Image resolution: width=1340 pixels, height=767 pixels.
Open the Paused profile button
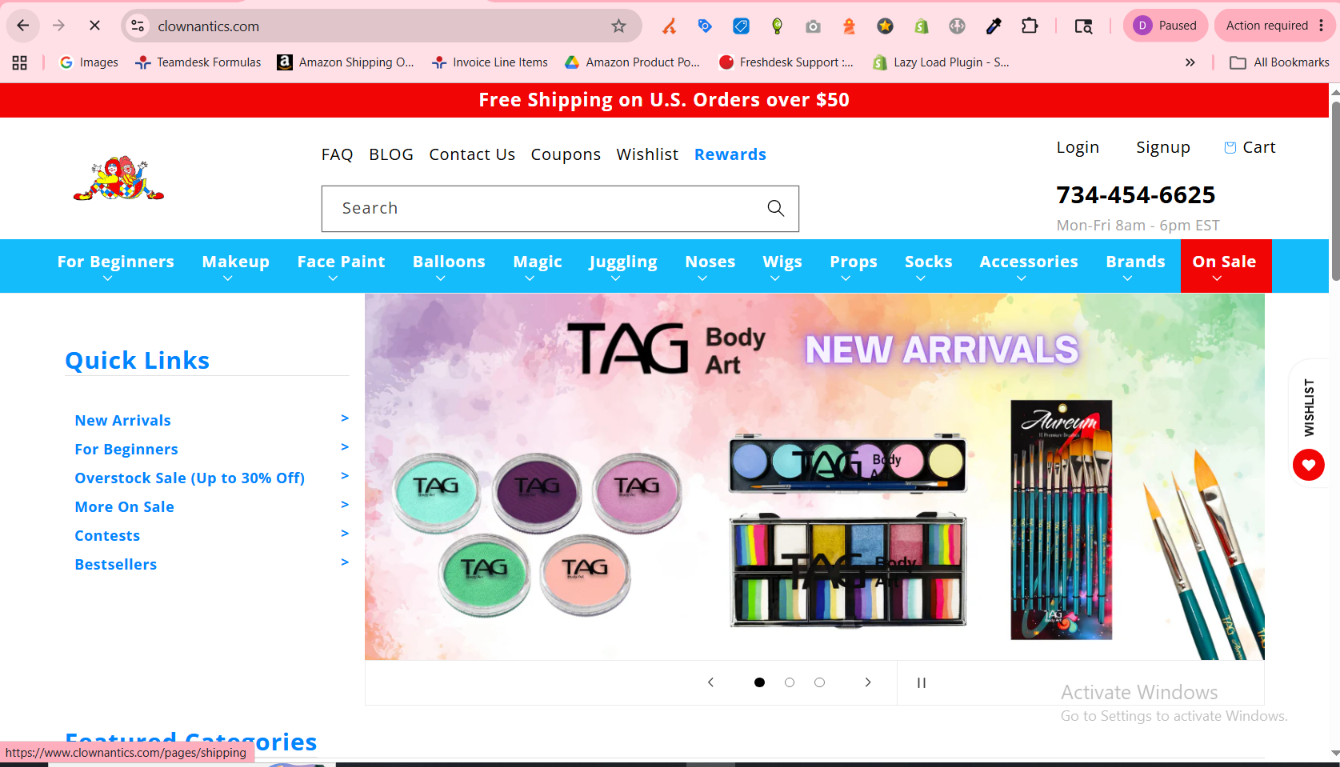tap(1166, 26)
